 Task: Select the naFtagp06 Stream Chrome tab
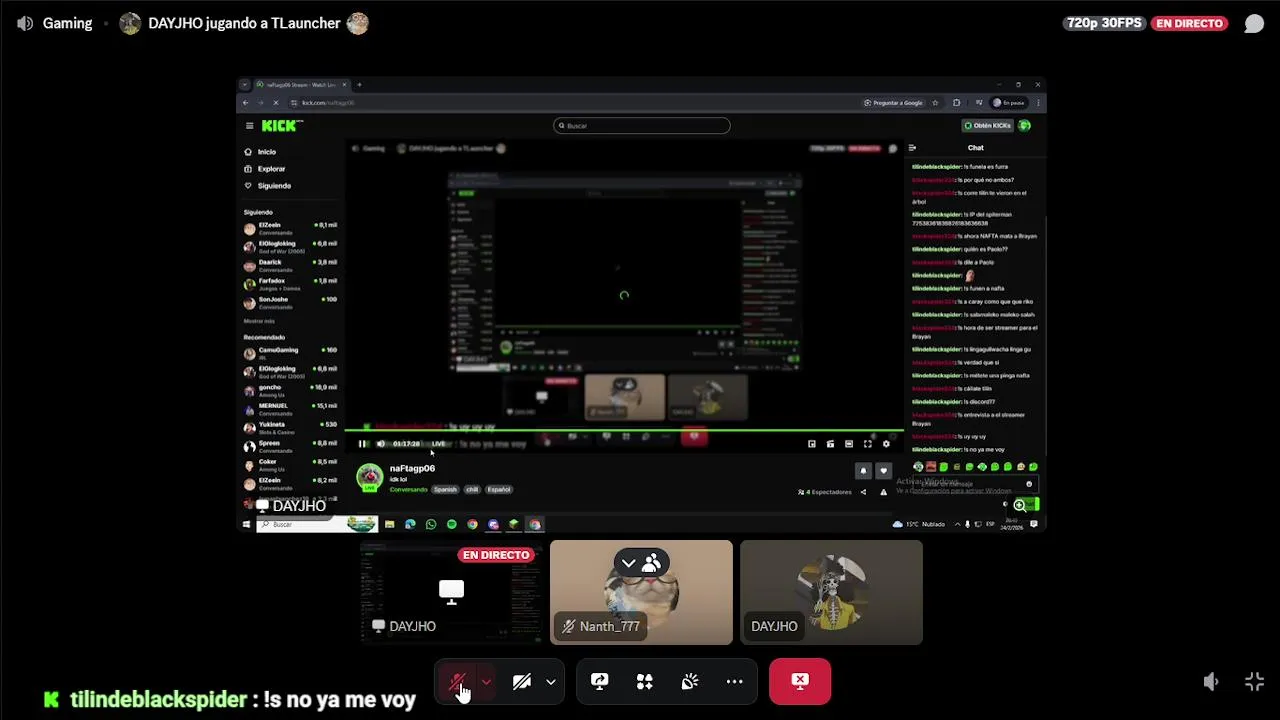[x=302, y=85]
